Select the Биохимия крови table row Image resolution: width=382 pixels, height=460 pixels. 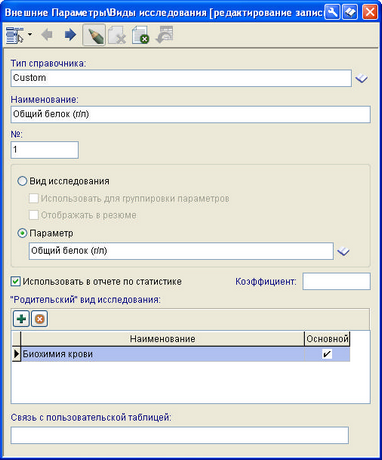(181, 354)
